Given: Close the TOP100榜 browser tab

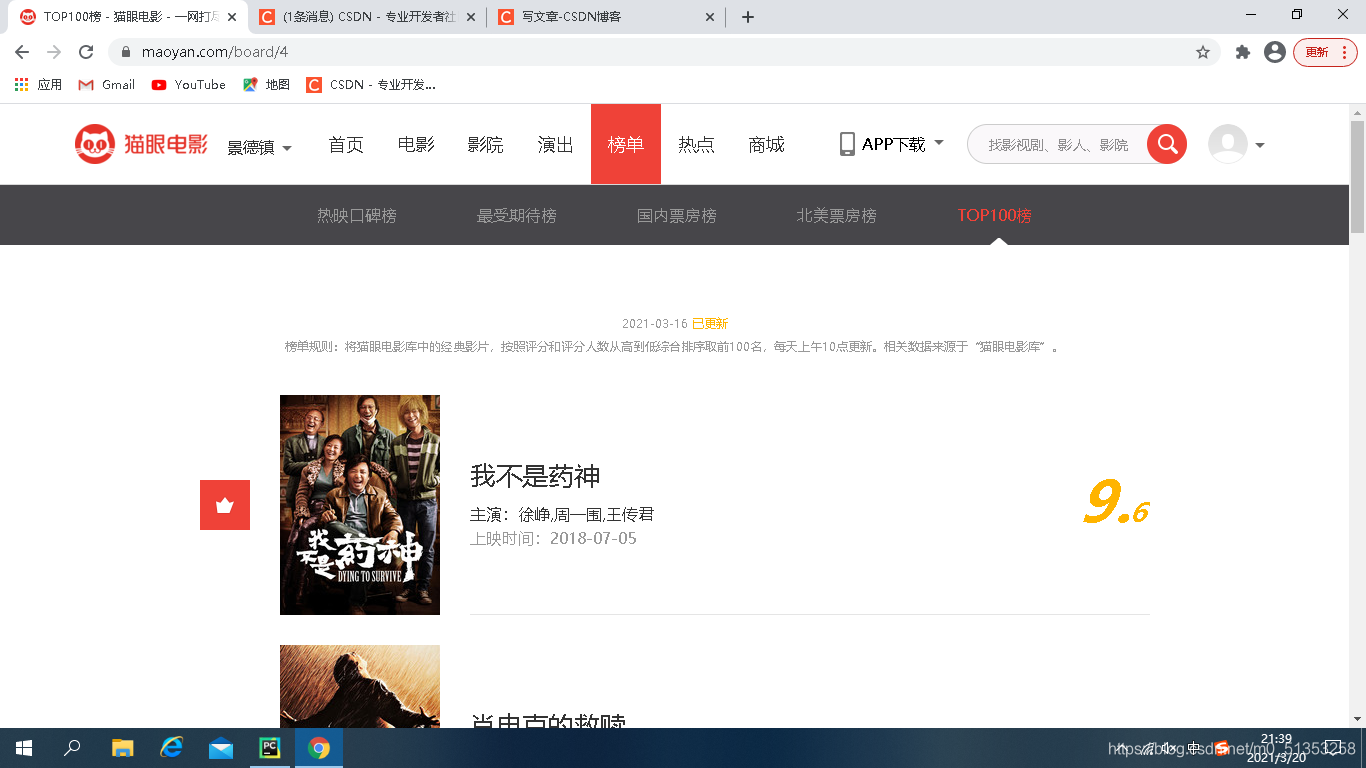Looking at the screenshot, I should point(232,17).
